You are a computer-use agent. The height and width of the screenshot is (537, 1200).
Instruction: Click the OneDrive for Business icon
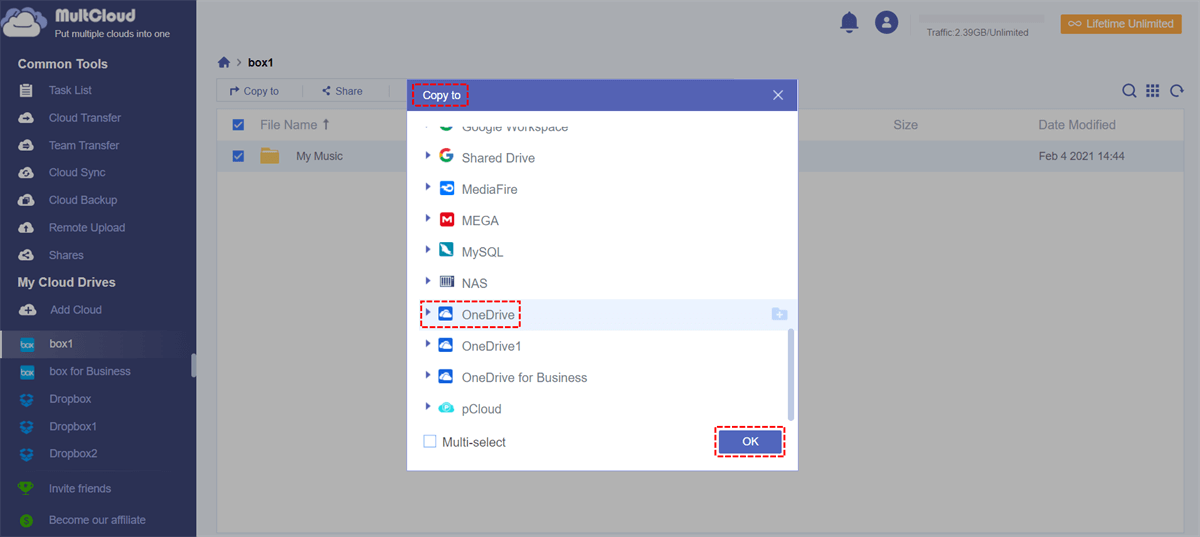(446, 377)
